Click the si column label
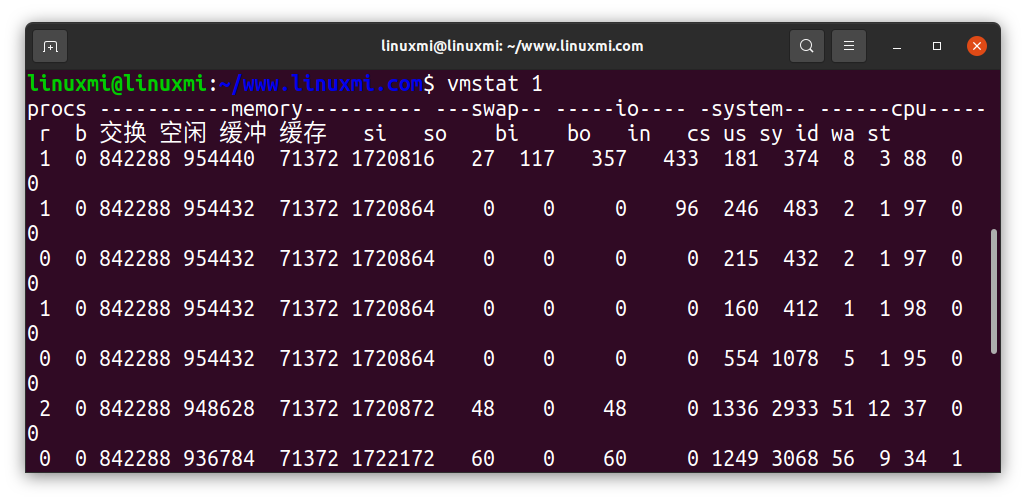The width and height of the screenshot is (1026, 501). (376, 134)
